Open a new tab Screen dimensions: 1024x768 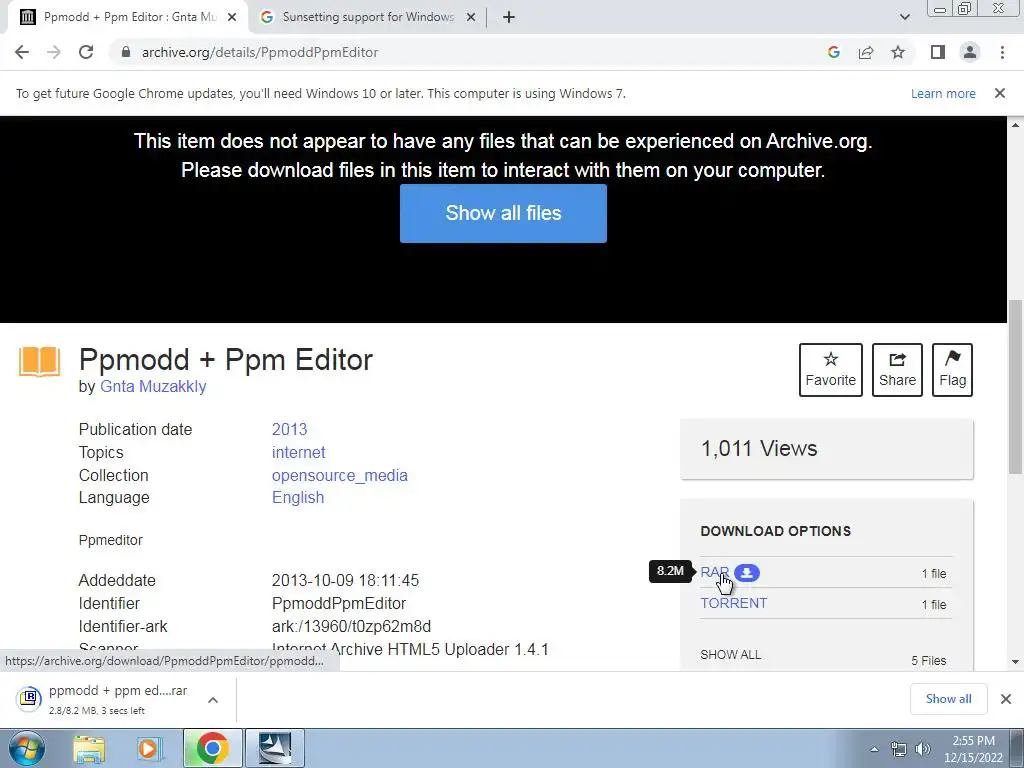click(x=509, y=17)
